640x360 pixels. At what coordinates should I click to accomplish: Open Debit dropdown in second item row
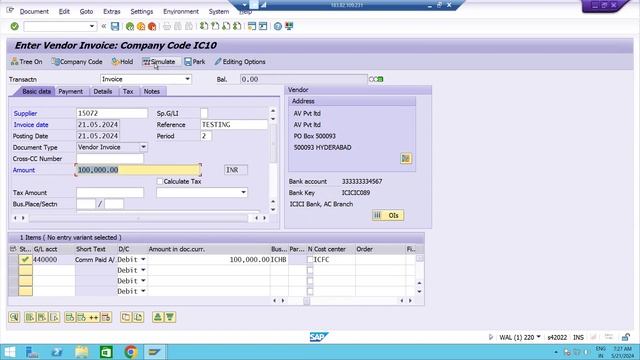[143, 270]
